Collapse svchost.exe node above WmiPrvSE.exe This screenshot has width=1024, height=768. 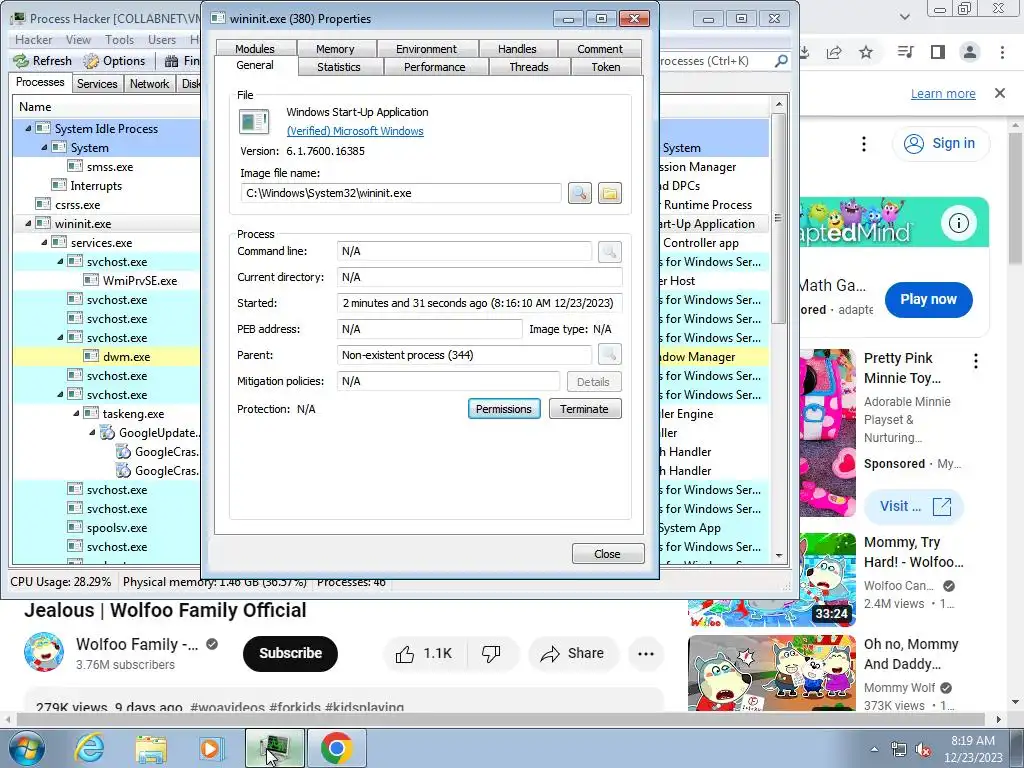(60, 262)
